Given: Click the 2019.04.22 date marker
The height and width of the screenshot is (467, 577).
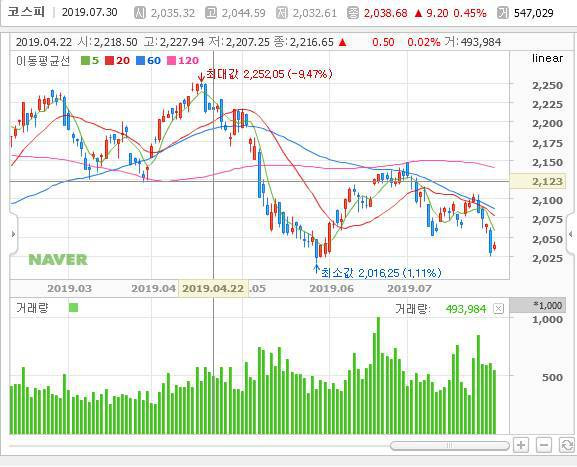Looking at the screenshot, I should point(213,288).
